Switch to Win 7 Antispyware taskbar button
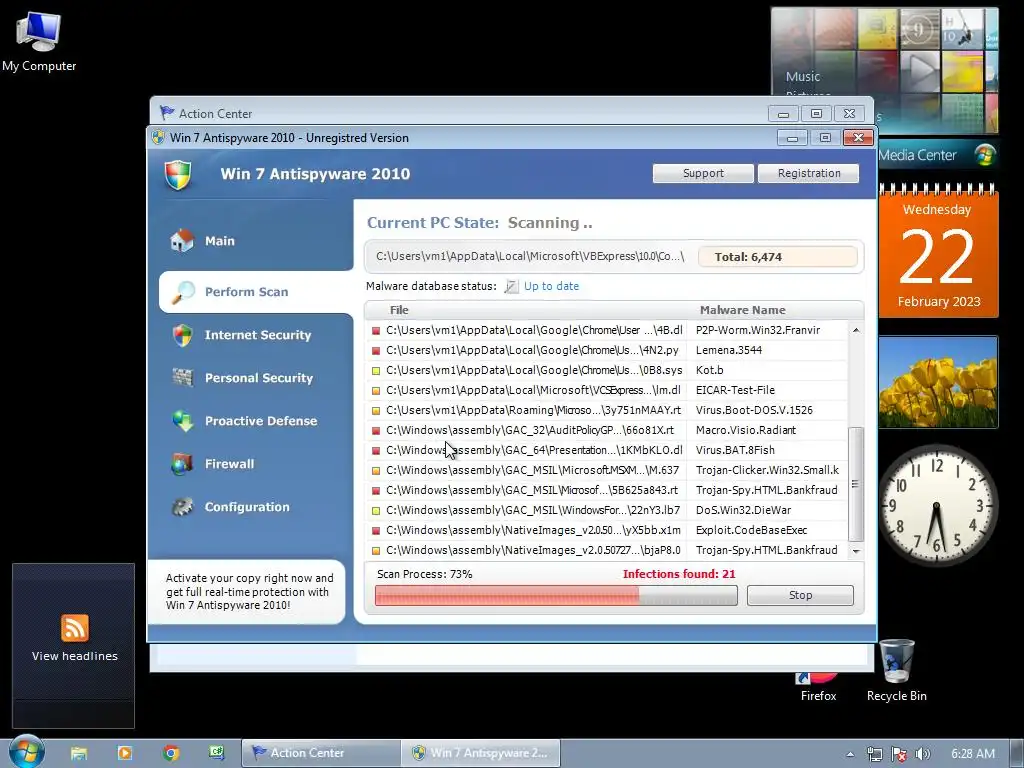This screenshot has width=1024, height=768. 481,753
